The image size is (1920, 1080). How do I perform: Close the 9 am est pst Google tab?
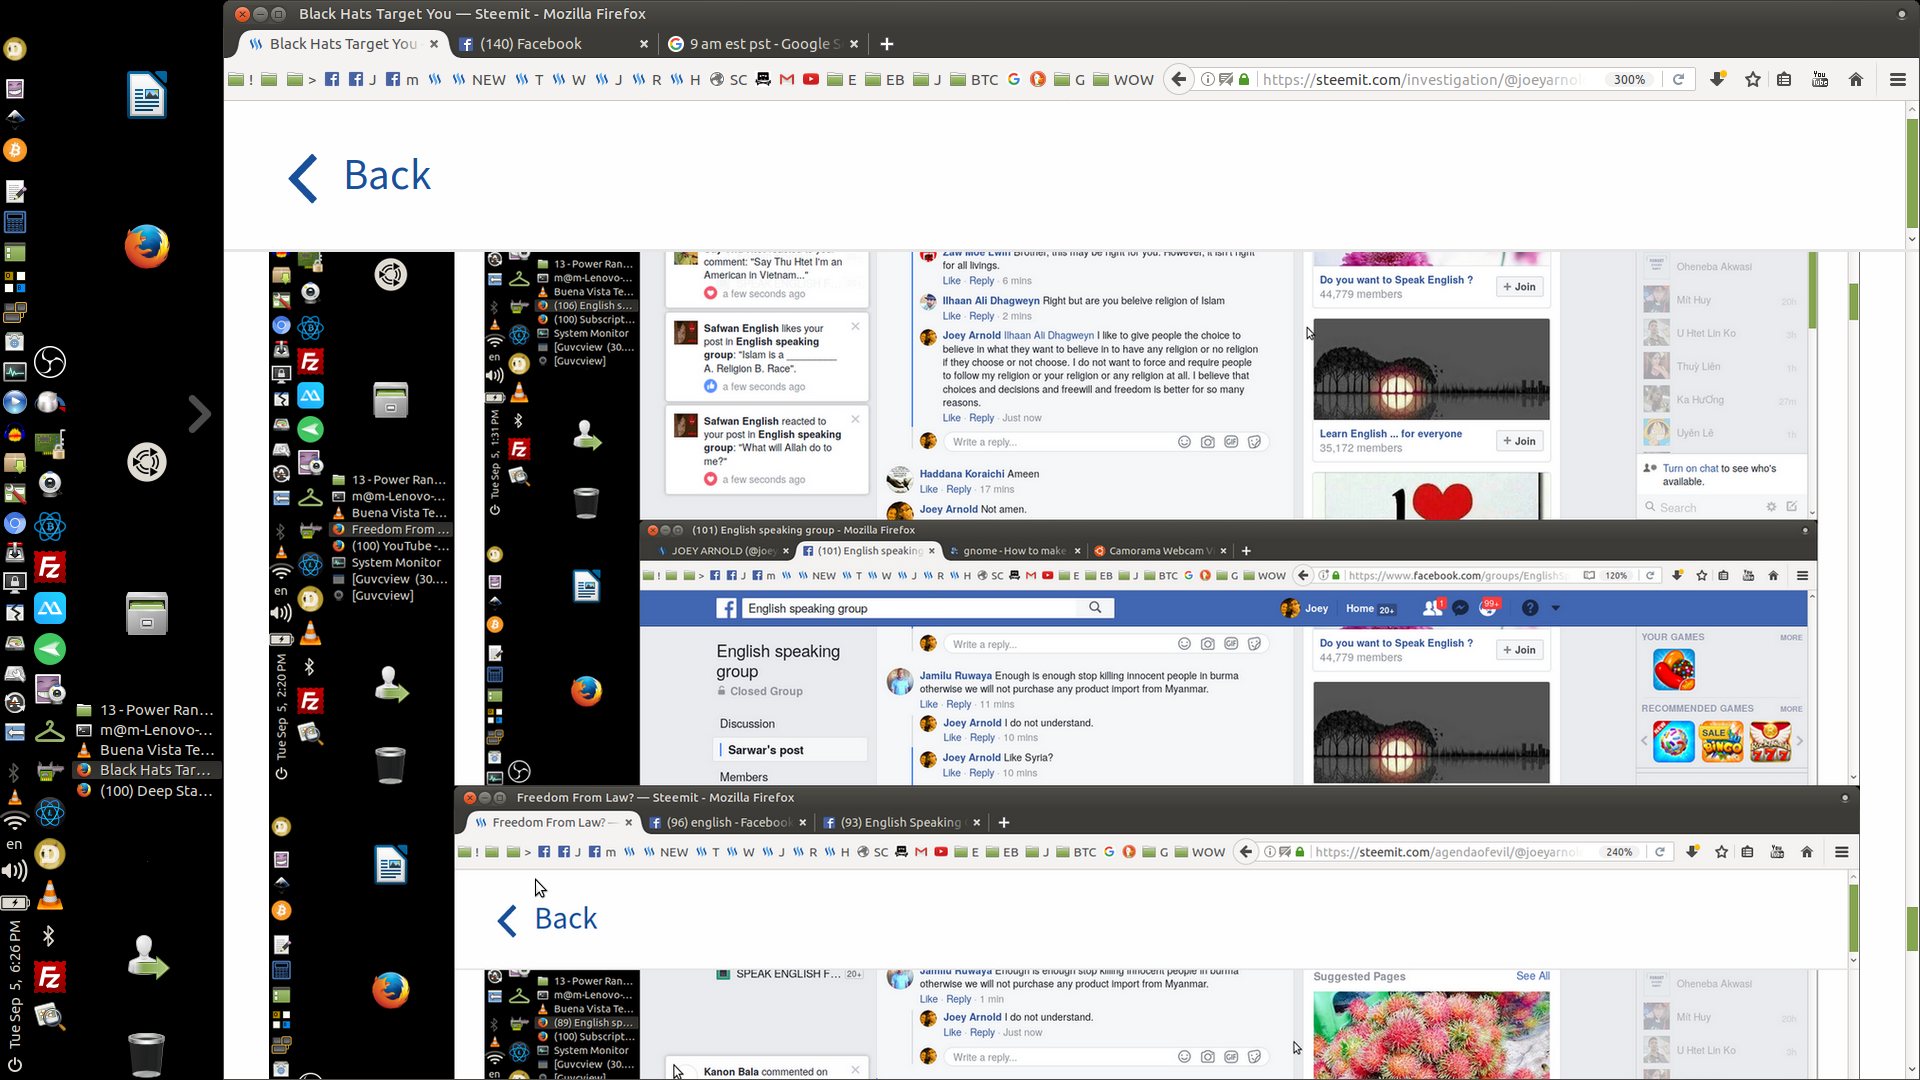point(854,44)
